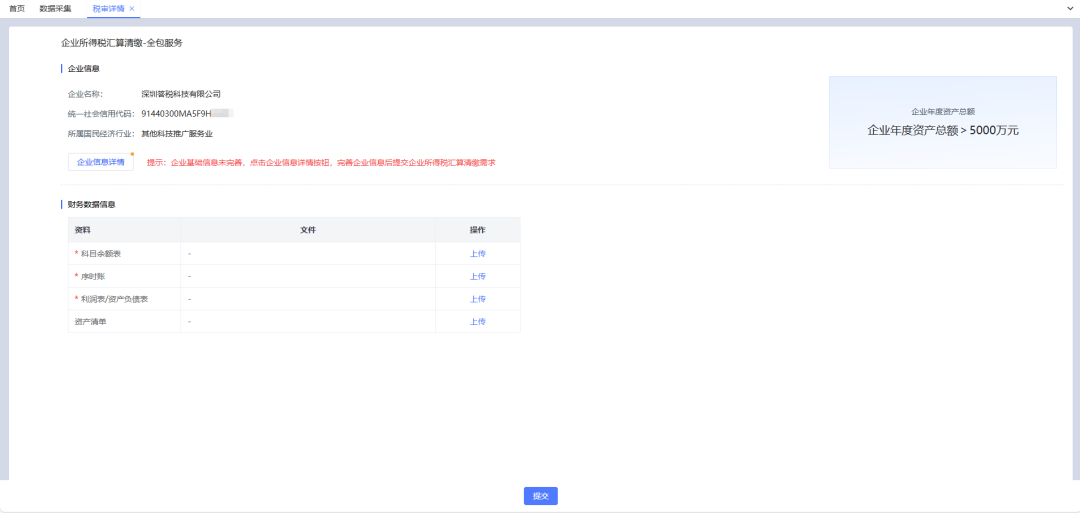Click the 企业信息 section heading

point(83,68)
